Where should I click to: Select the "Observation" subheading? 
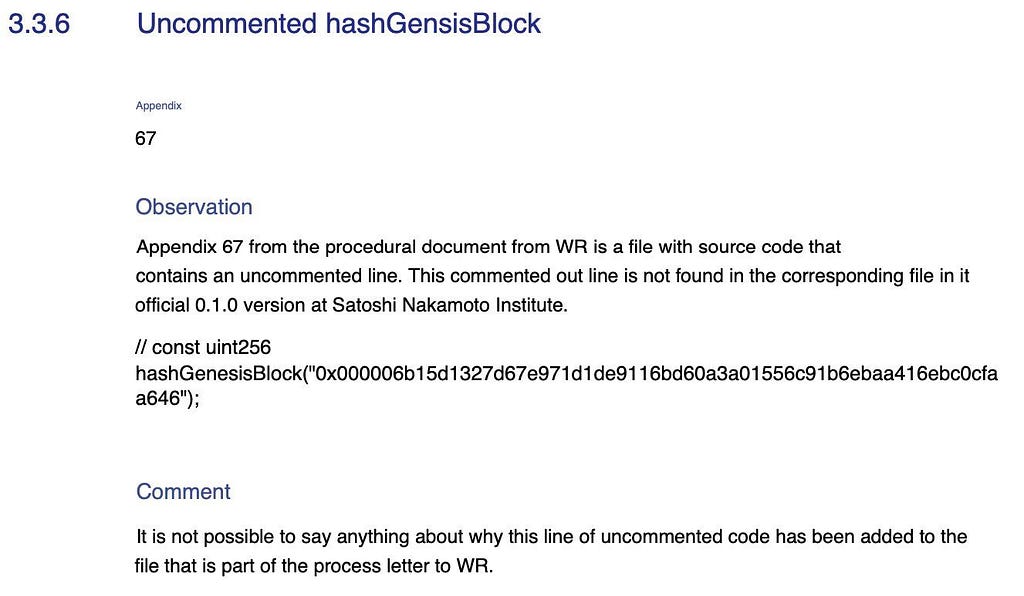(x=194, y=207)
